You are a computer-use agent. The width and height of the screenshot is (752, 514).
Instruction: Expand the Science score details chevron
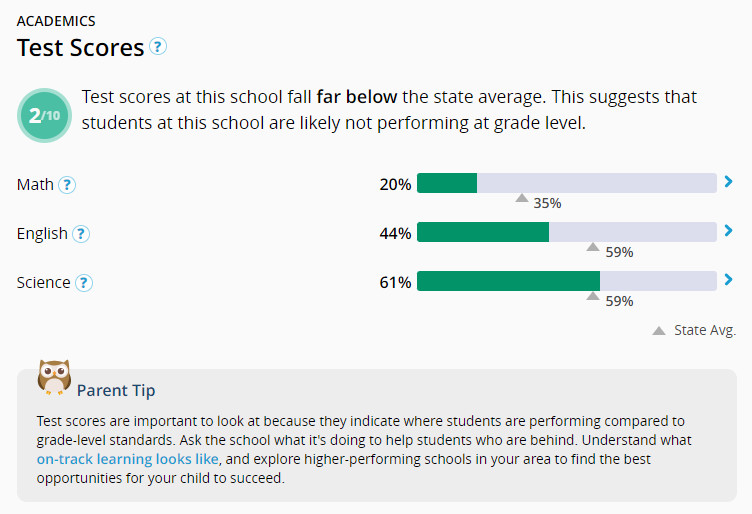coord(728,280)
